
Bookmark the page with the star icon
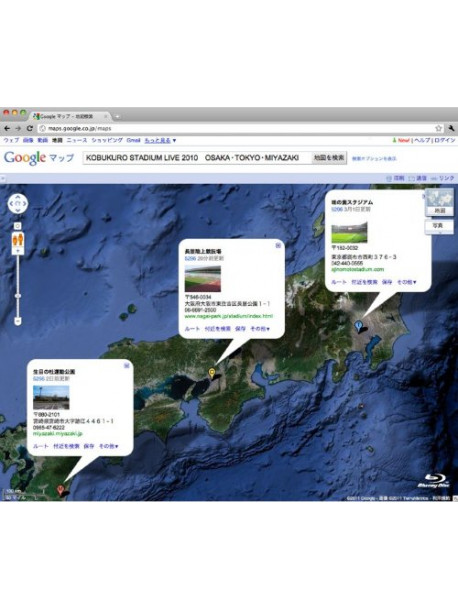439,128
